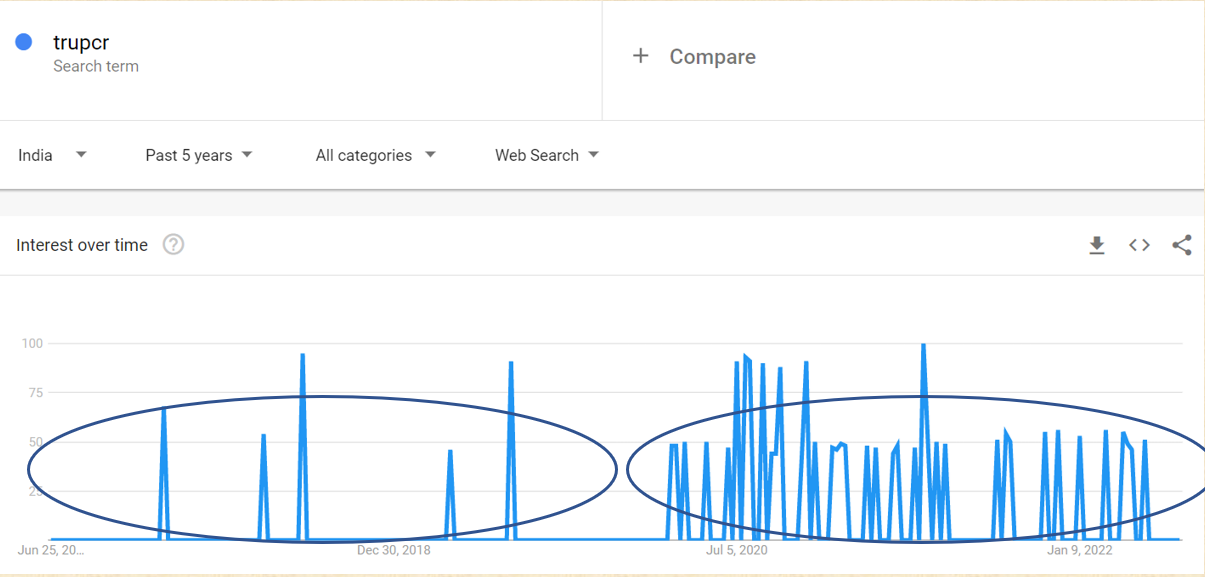The height and width of the screenshot is (577, 1205).
Task: Open the India region dropdown
Action: click(x=52, y=155)
